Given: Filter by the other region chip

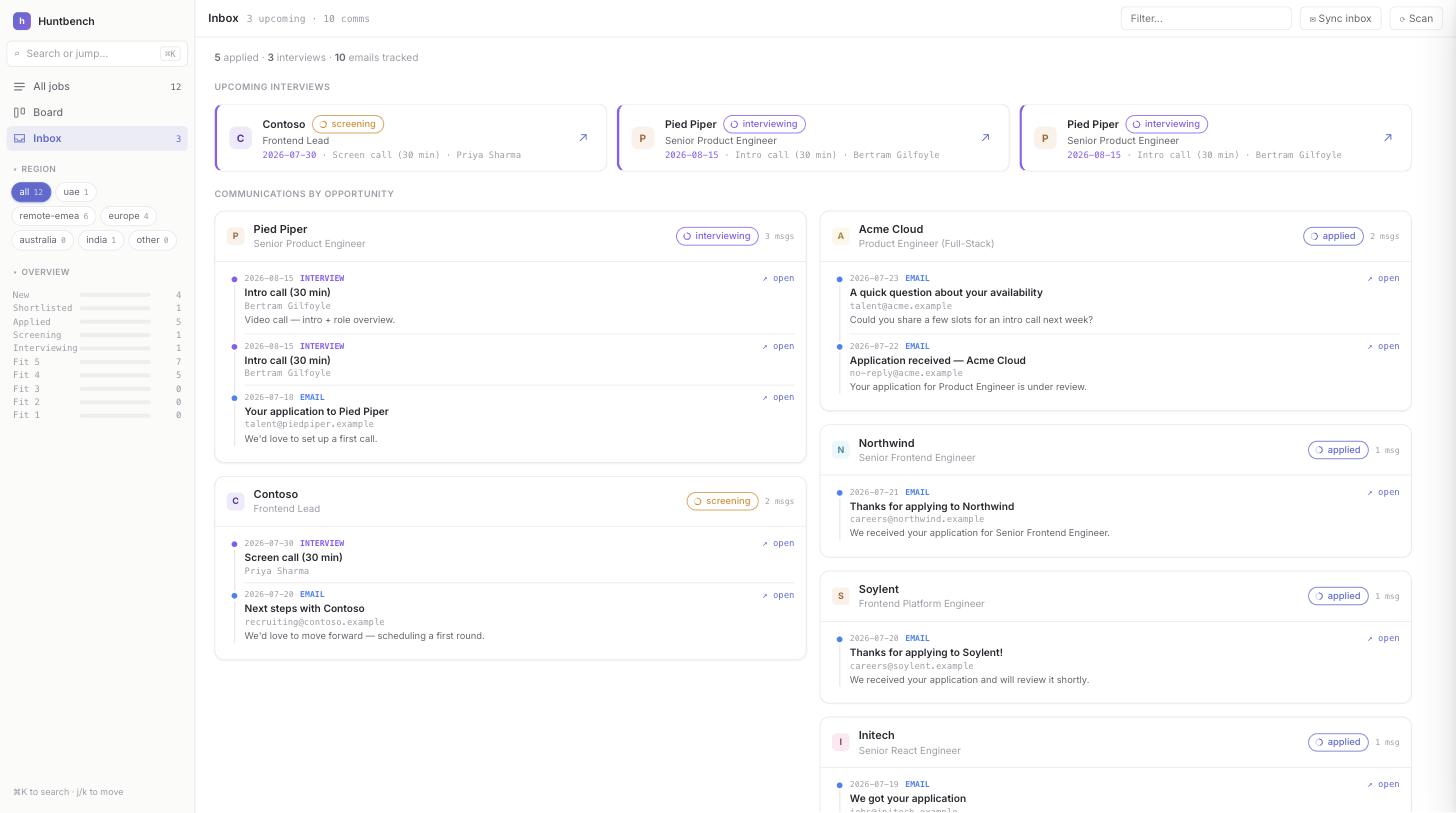Looking at the screenshot, I should click(152, 240).
